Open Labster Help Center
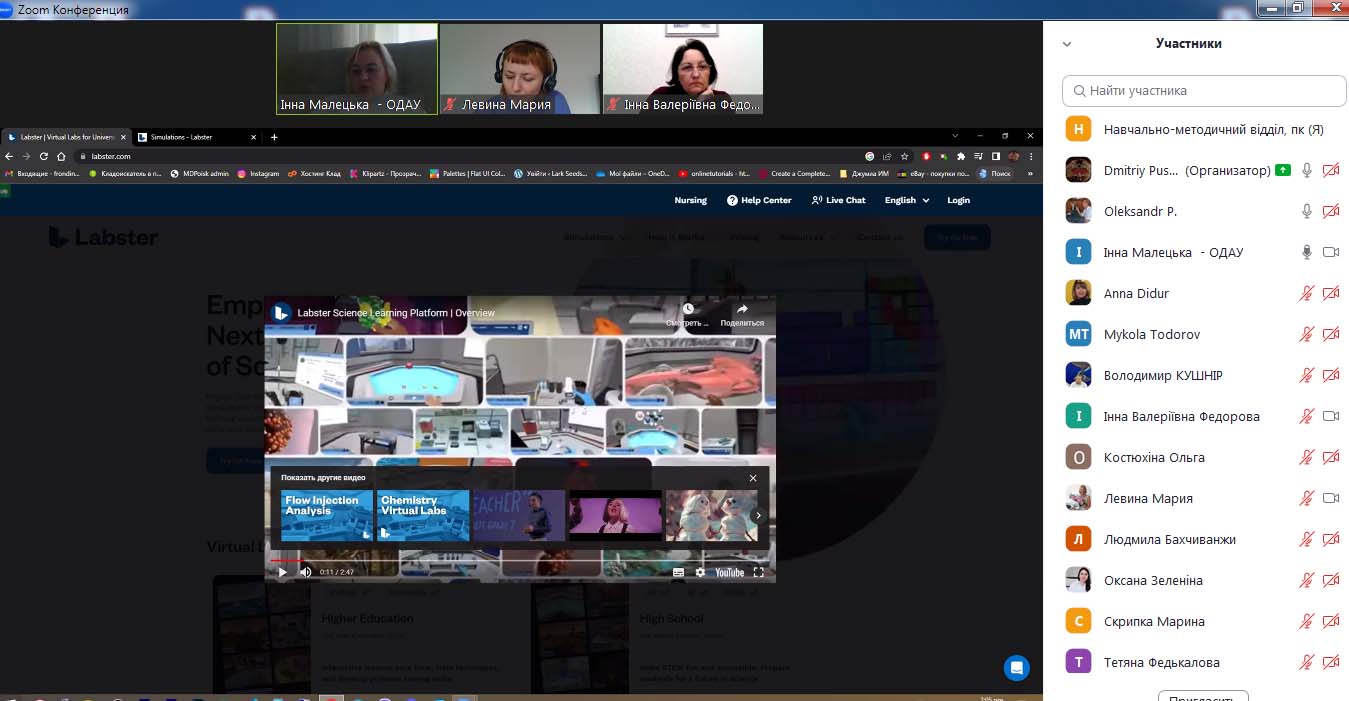 pyautogui.click(x=759, y=200)
